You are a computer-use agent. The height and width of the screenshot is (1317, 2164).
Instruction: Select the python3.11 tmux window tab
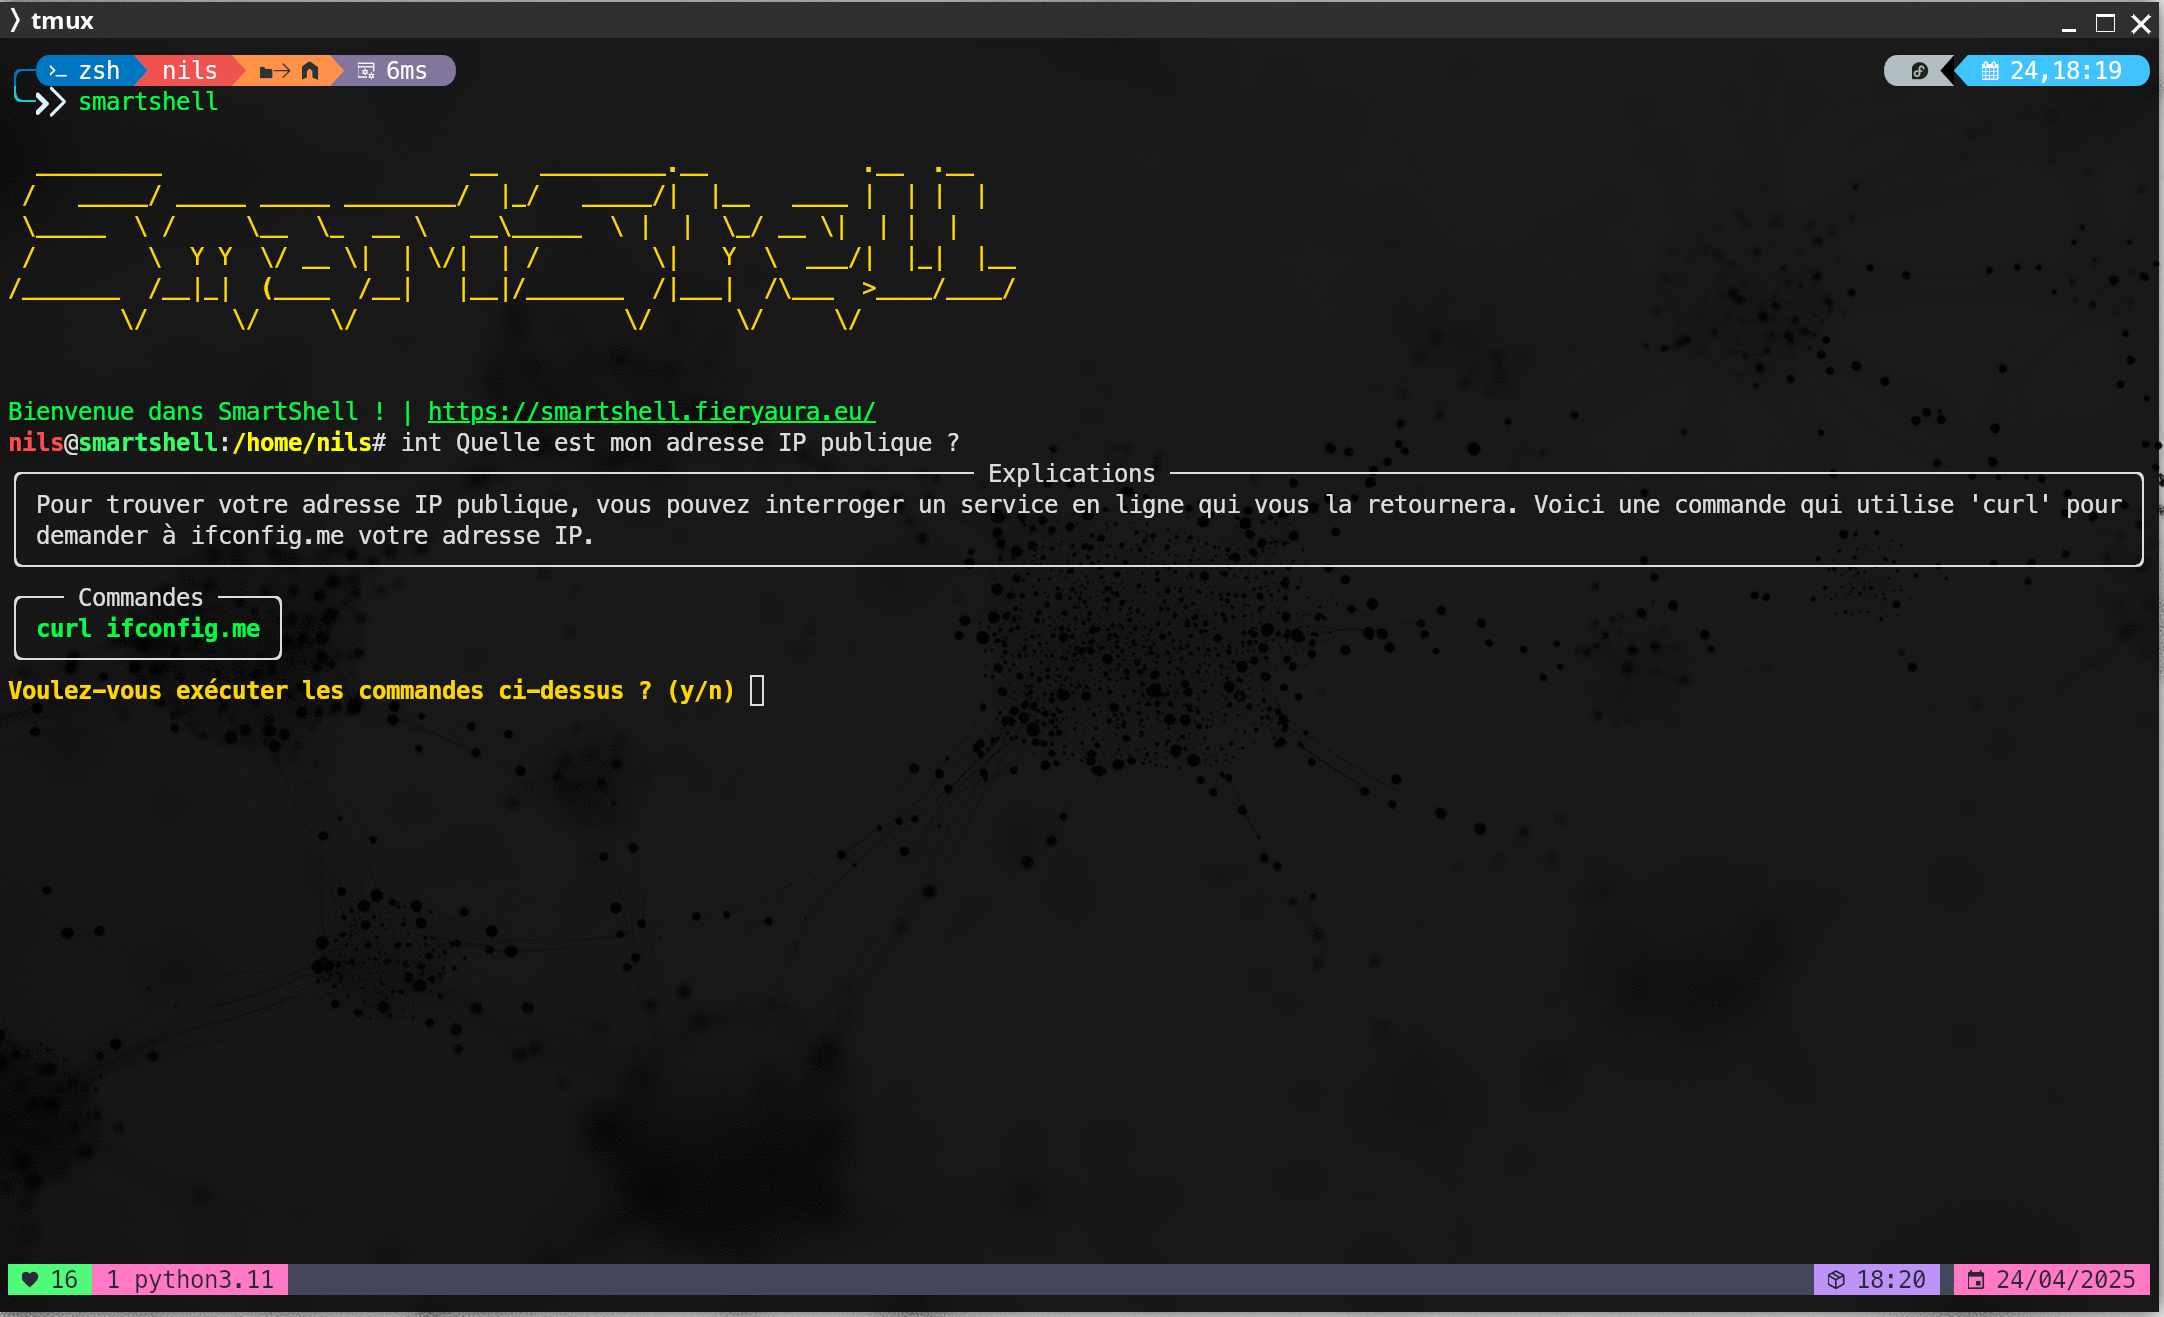190,1279
